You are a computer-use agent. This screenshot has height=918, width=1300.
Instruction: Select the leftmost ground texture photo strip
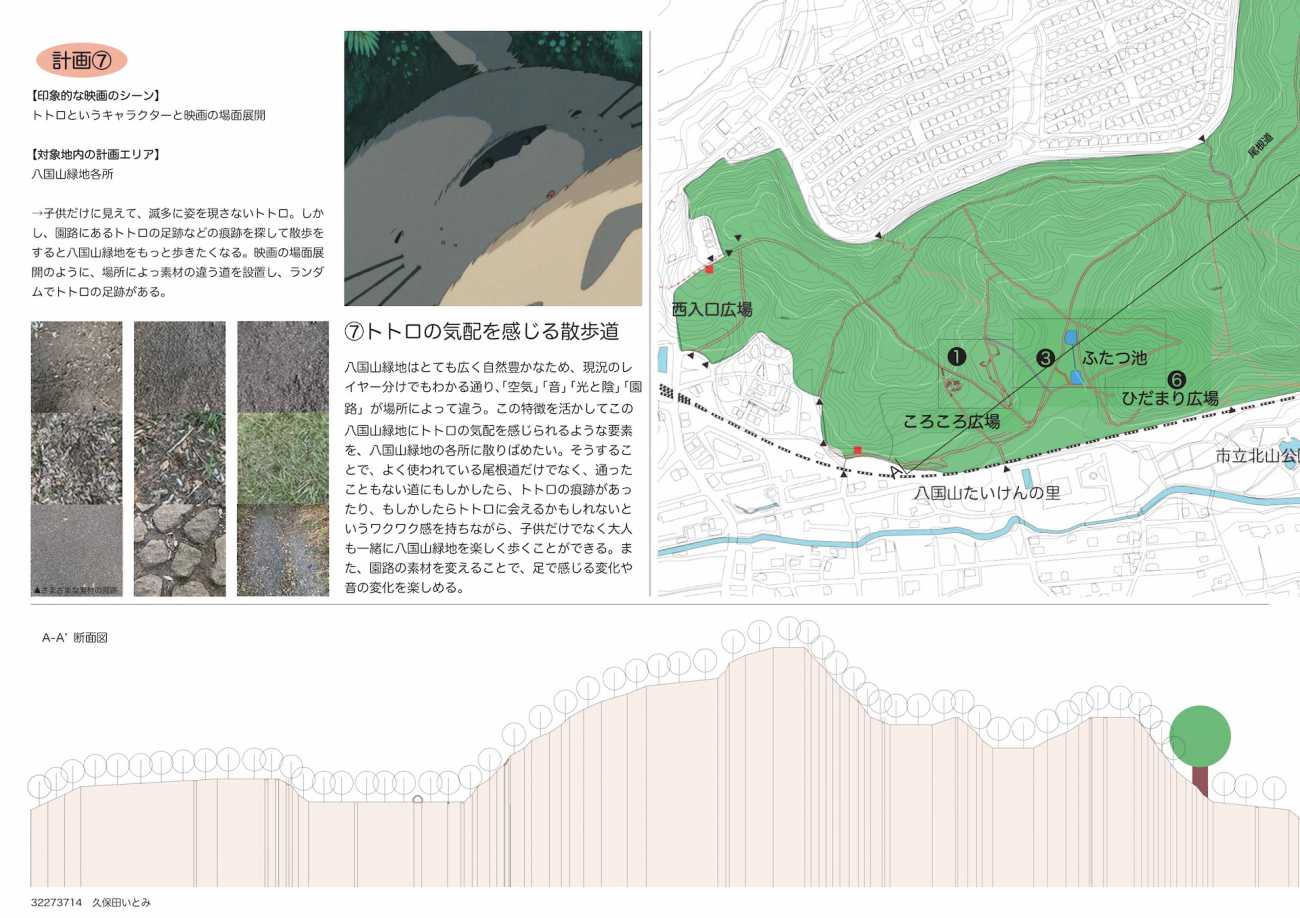click(x=77, y=458)
